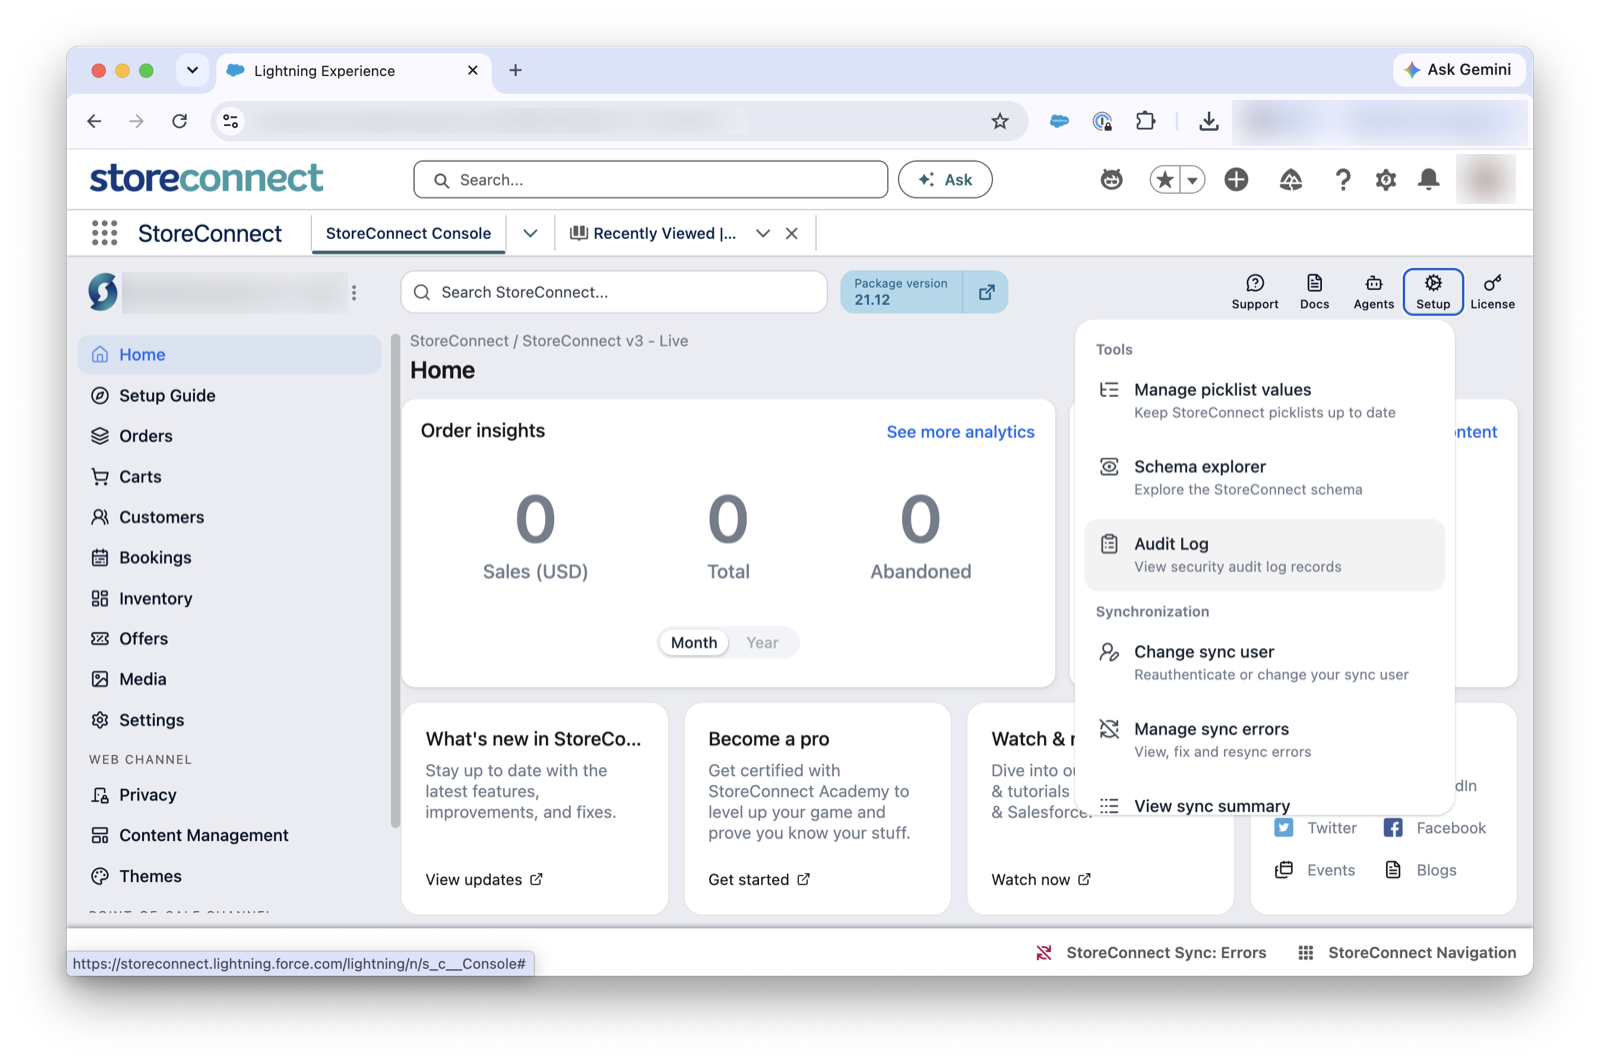Open package version external link icon

986,292
